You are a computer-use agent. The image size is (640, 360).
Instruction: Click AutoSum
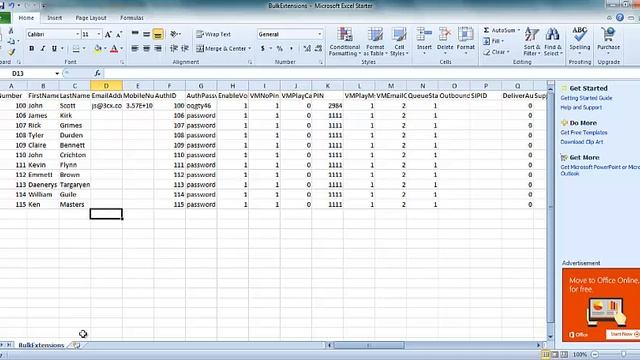499,30
